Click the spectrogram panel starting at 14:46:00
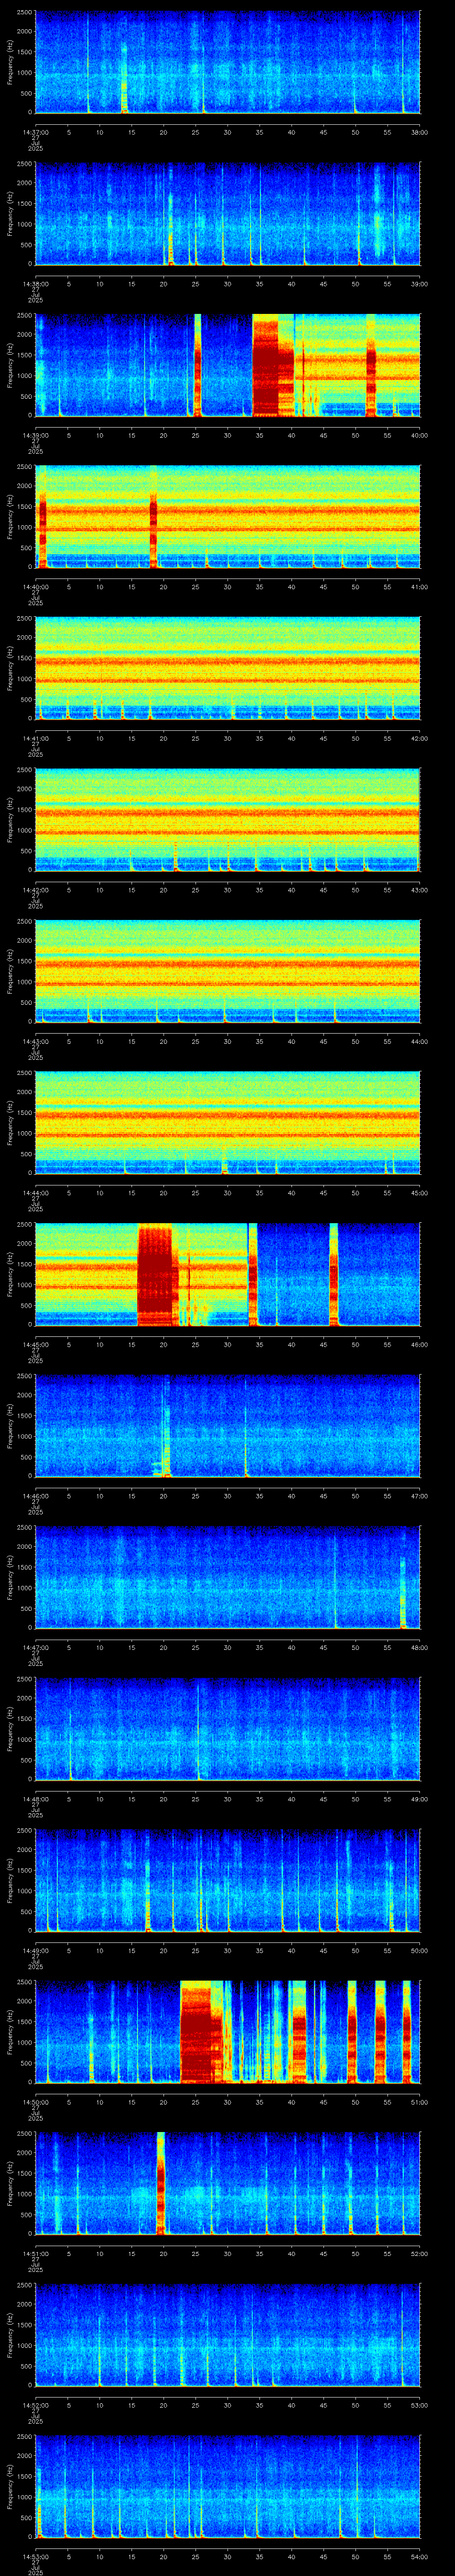This screenshot has width=455, height=2576. (228, 1426)
